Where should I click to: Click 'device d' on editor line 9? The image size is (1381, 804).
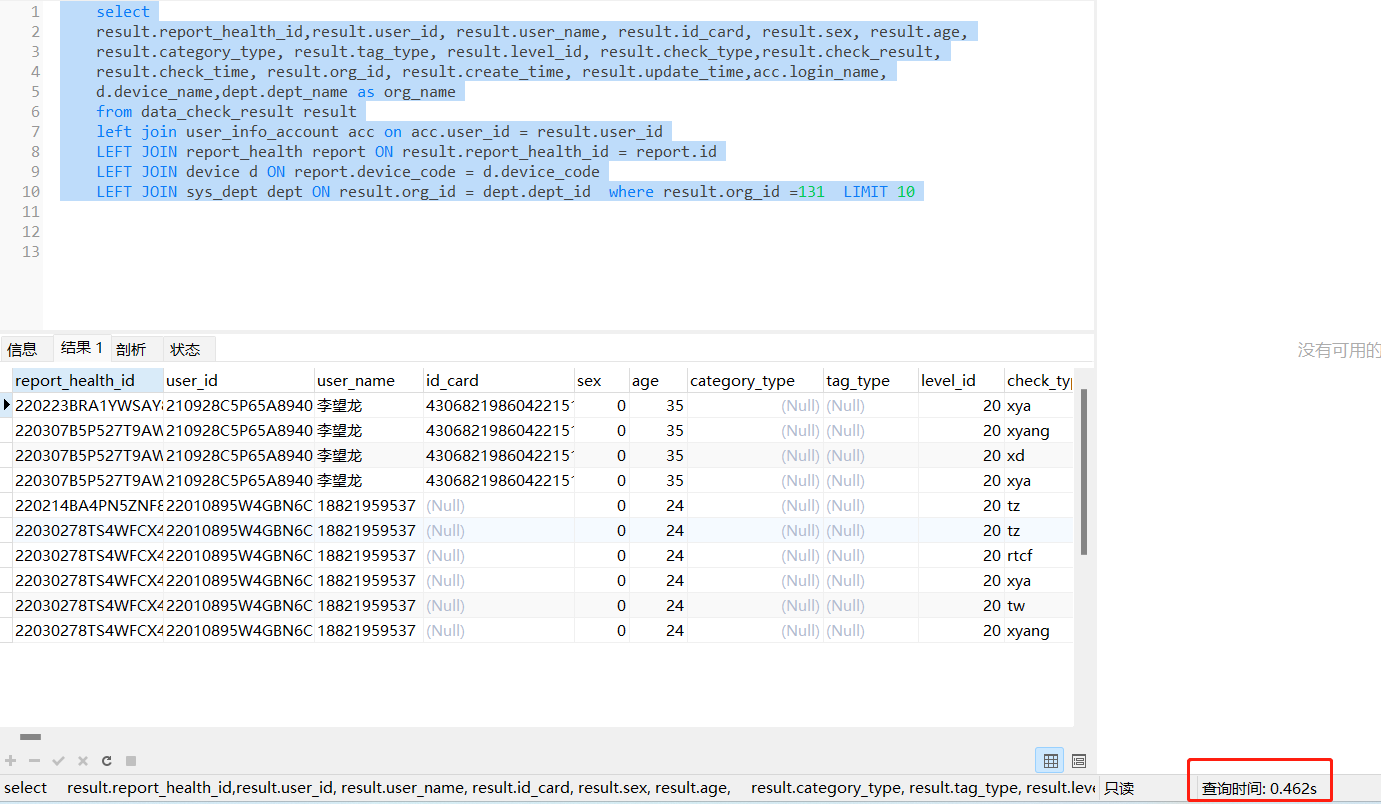[222, 172]
